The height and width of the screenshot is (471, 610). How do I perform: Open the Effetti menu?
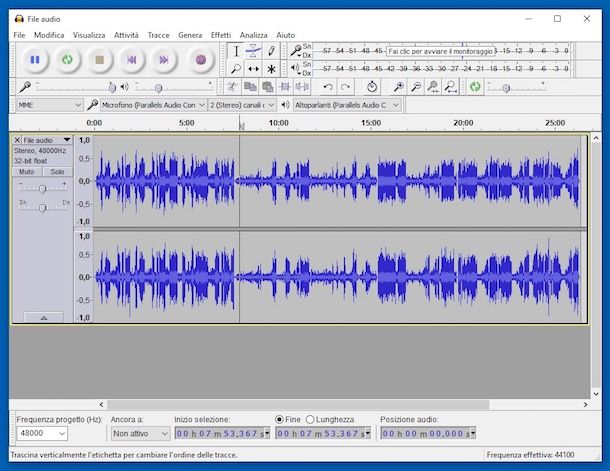point(221,35)
